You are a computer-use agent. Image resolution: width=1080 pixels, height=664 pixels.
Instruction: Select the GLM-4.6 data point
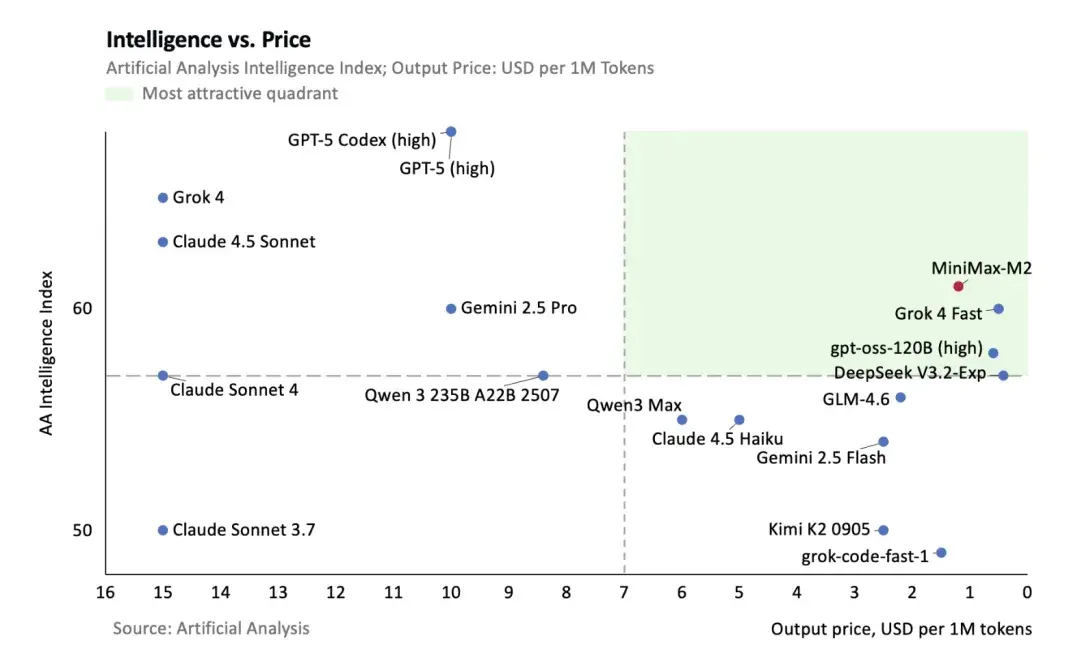tap(900, 397)
